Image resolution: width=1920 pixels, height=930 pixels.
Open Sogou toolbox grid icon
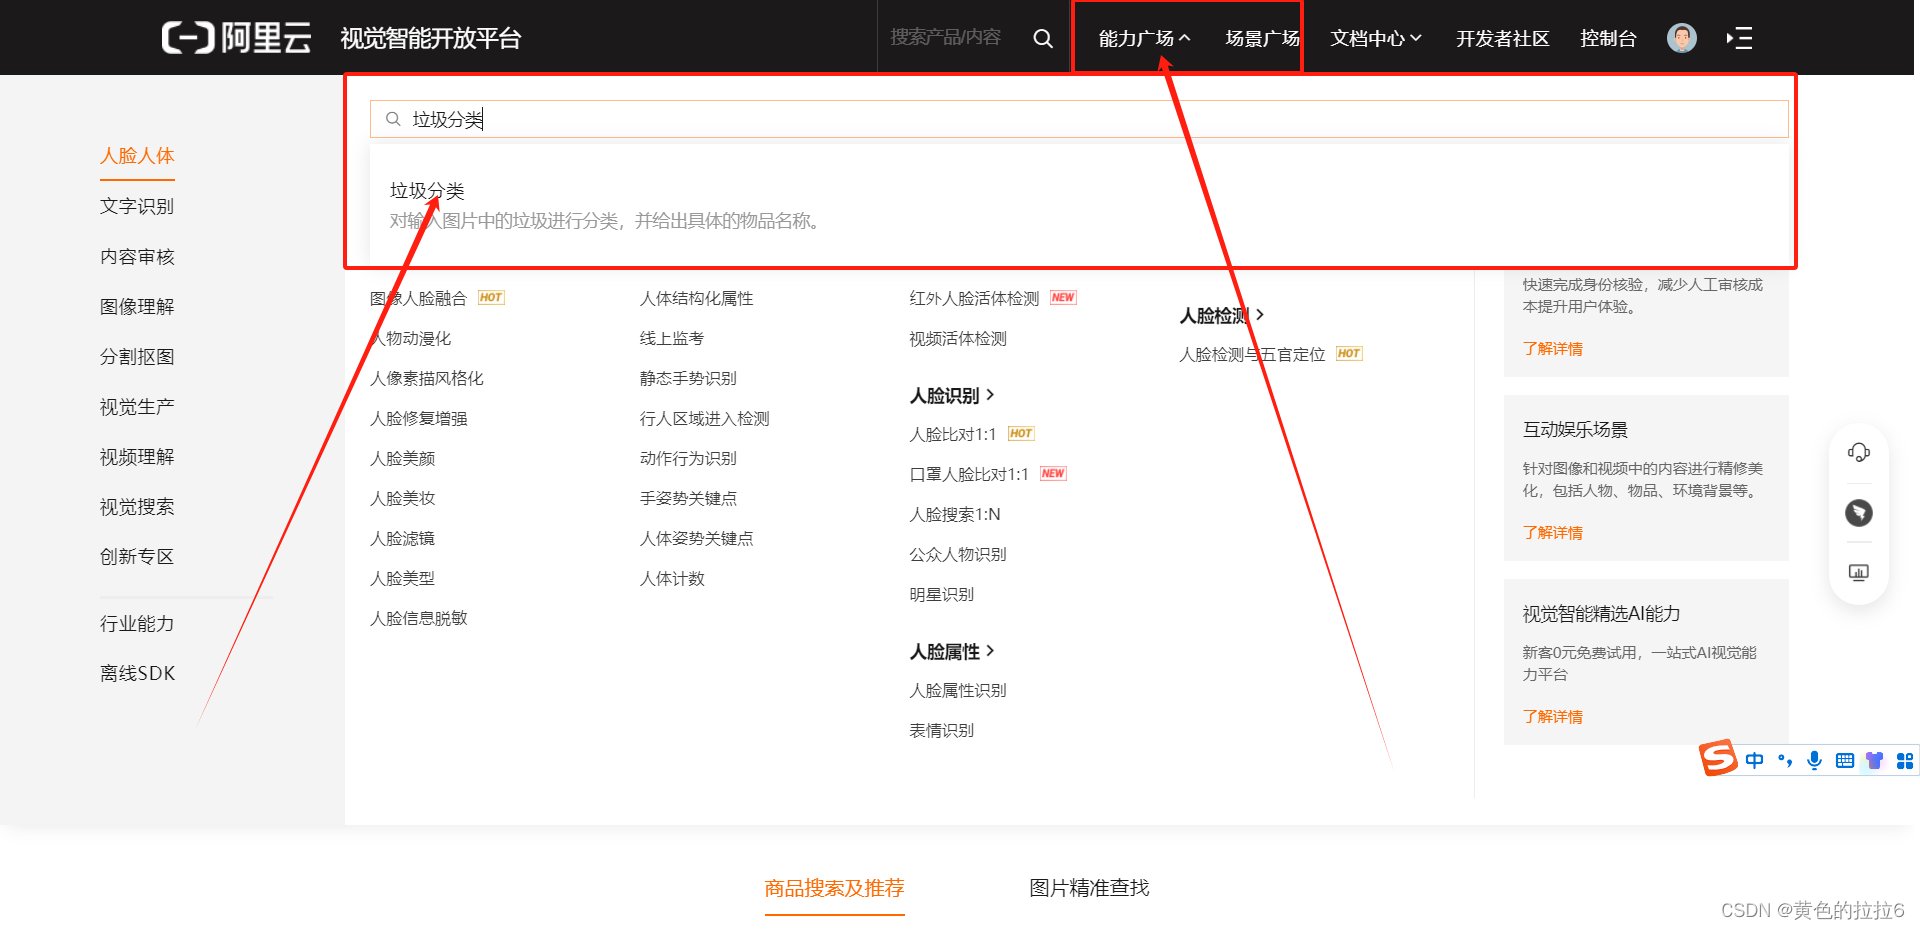tap(1904, 761)
